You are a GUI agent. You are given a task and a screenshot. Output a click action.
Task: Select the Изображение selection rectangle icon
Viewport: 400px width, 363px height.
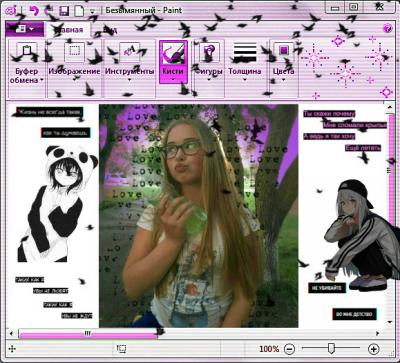[x=74, y=51]
